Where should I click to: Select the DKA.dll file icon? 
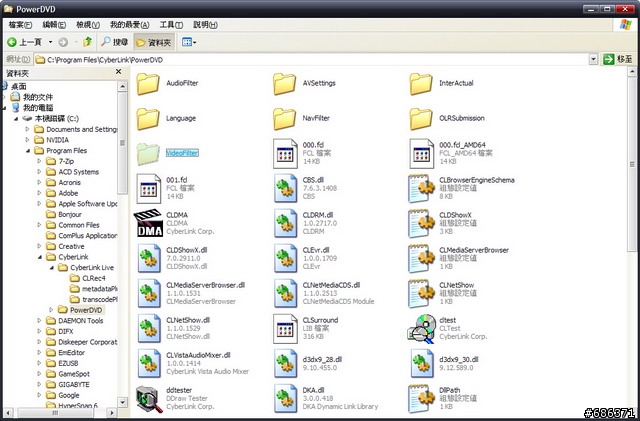[x=285, y=399]
